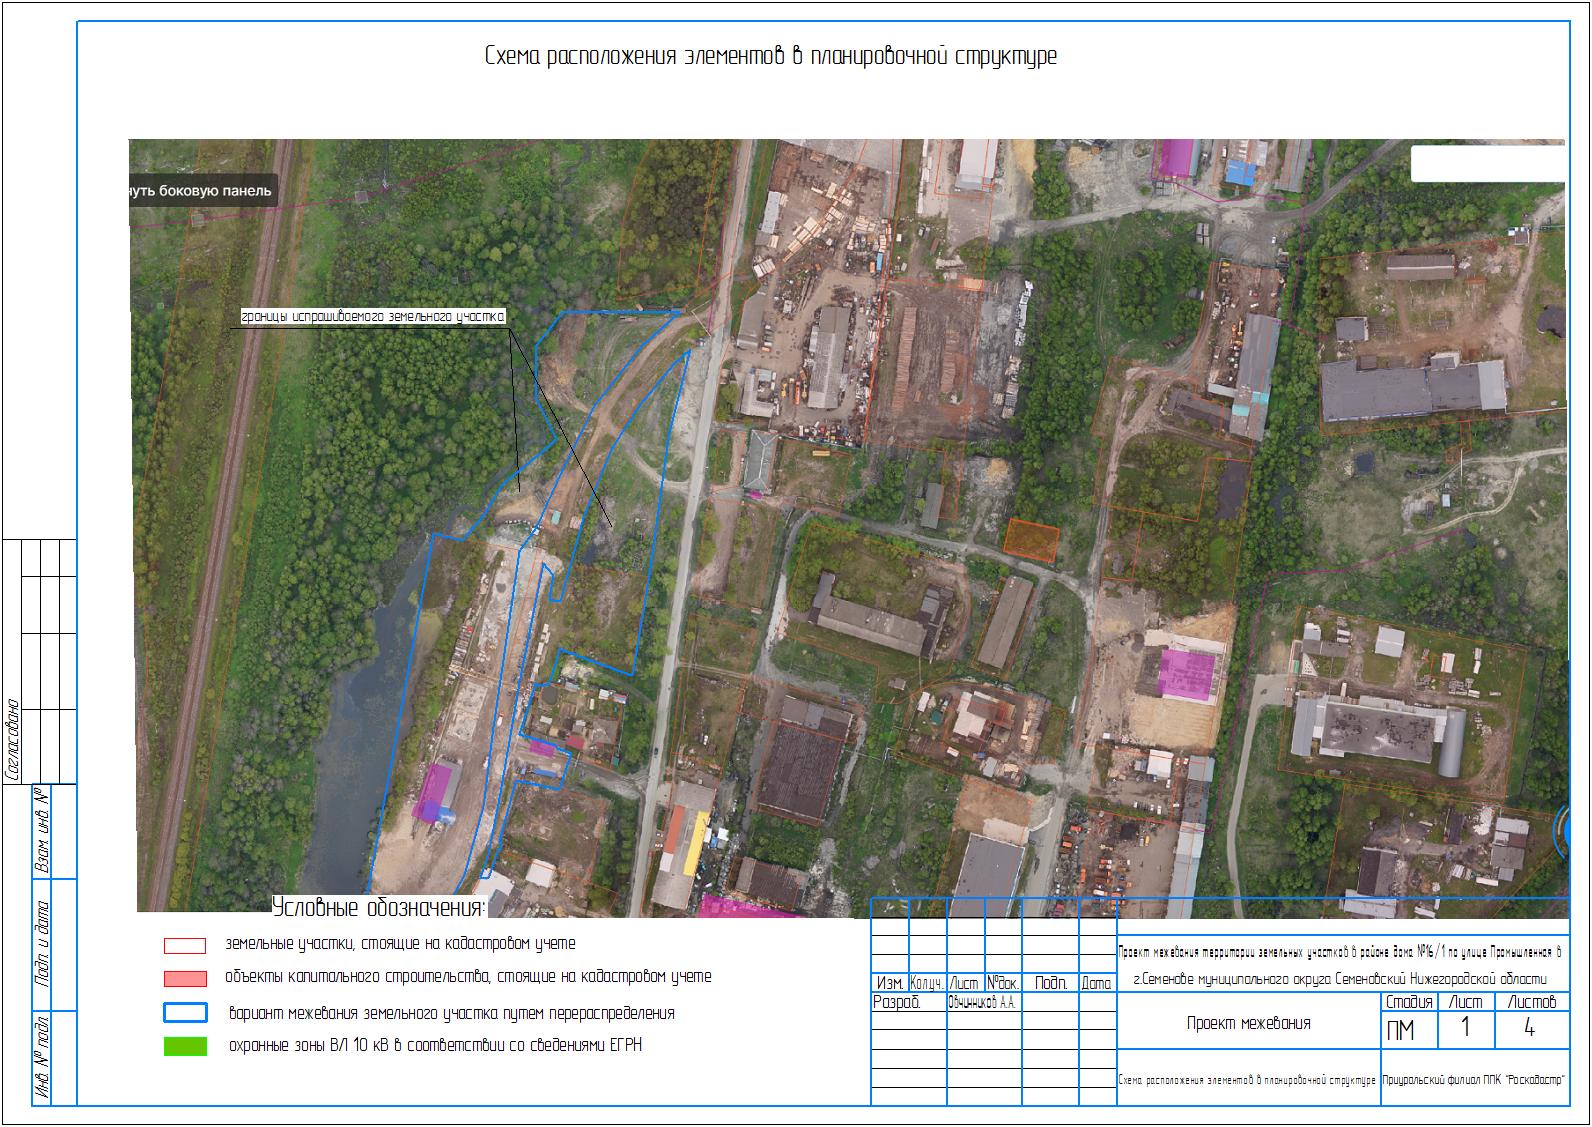Click the 'Условные обозначения' legend heading
1592x1127 pixels.
pos(378,908)
